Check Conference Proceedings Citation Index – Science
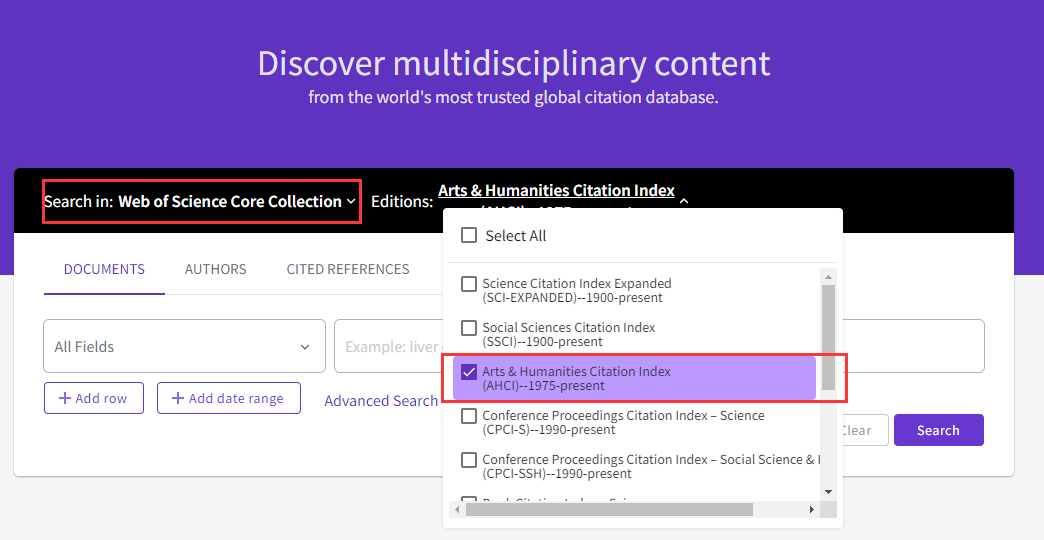This screenshot has height=540, width=1044. pos(468,416)
